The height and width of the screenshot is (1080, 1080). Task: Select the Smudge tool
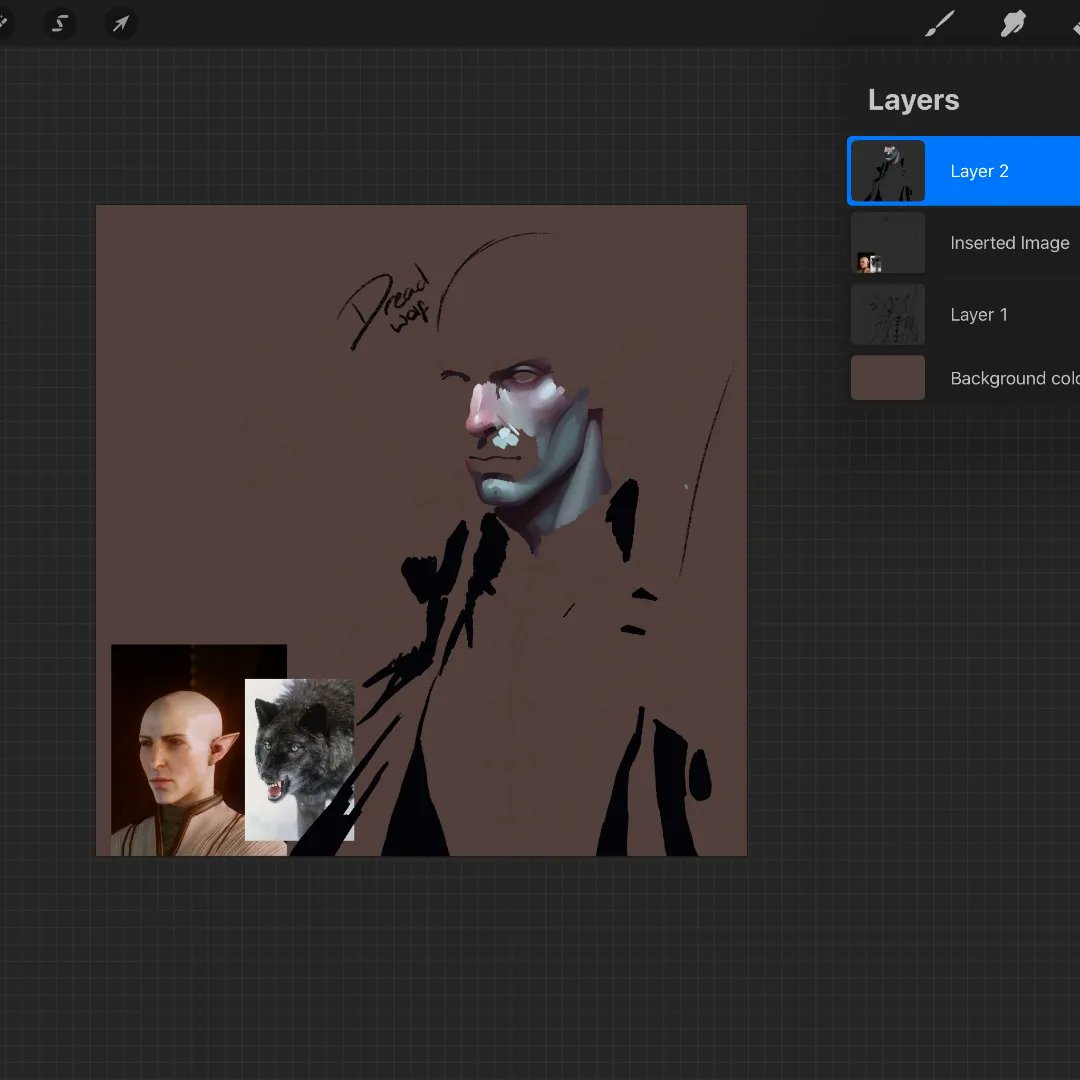coord(1013,24)
